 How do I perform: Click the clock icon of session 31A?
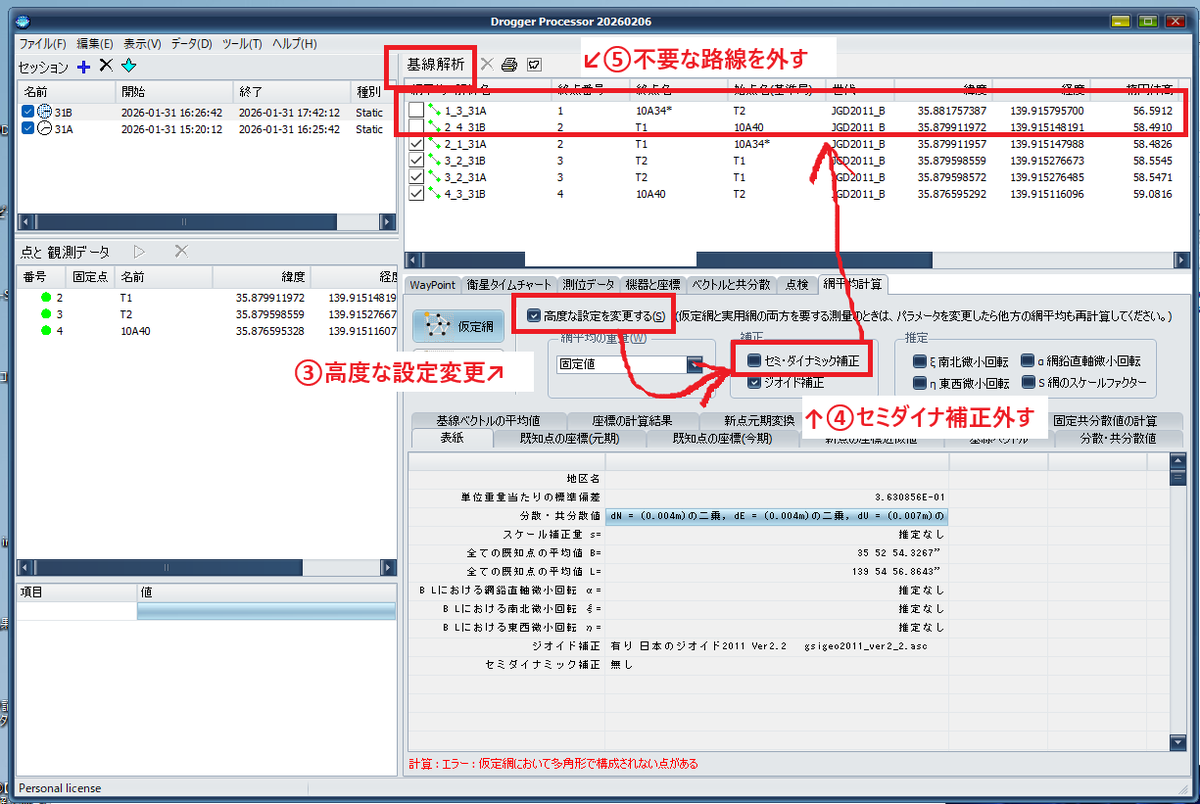[44, 129]
